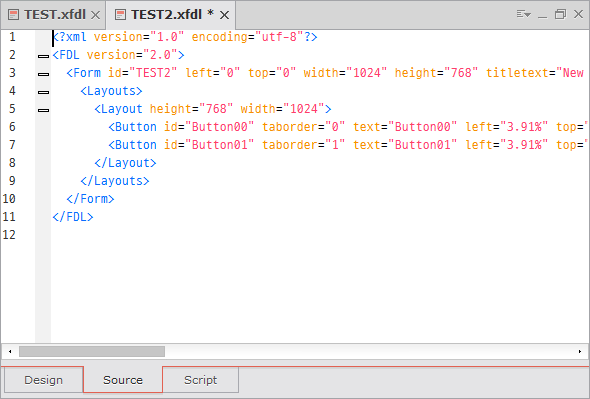This screenshot has height=399, width=590.
Task: Collapse the Form node on line 3
Action: click(x=44, y=74)
